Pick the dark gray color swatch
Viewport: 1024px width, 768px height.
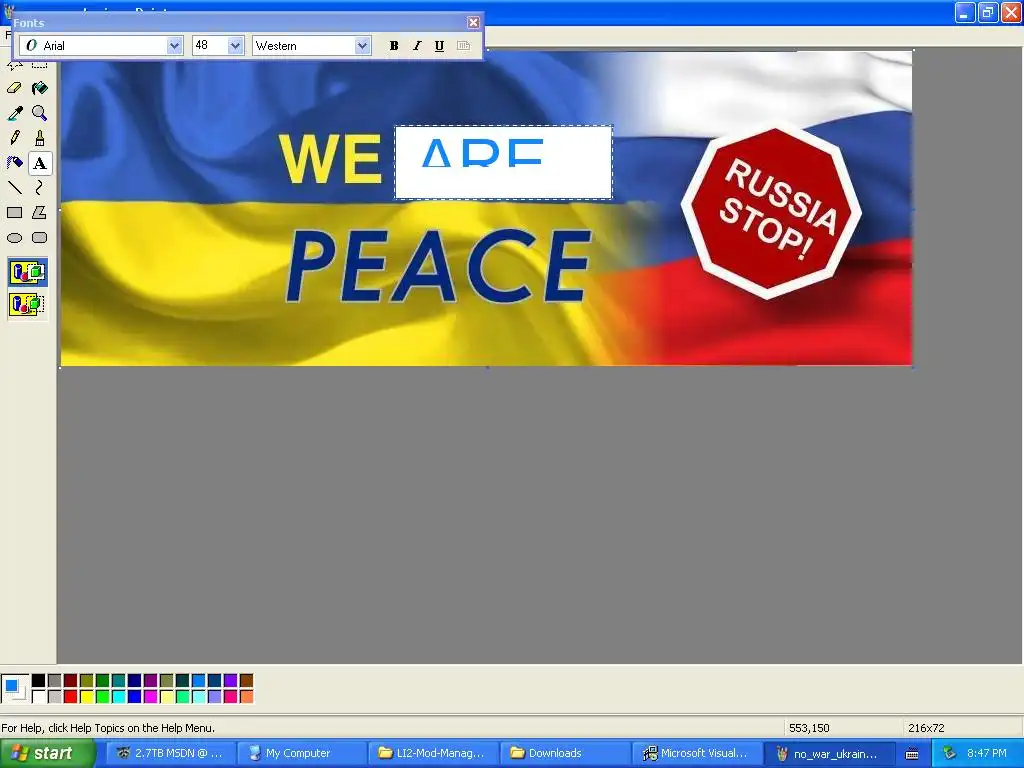(54, 680)
